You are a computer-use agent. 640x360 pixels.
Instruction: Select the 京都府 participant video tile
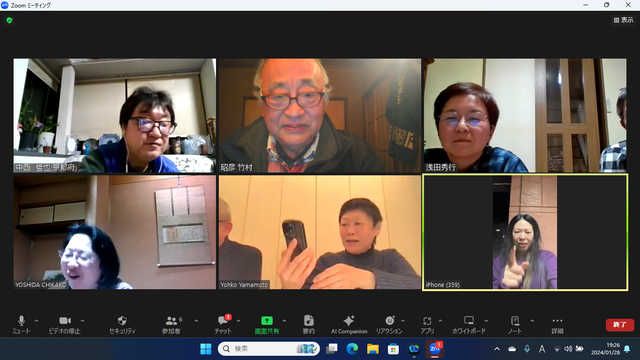click(x=115, y=116)
